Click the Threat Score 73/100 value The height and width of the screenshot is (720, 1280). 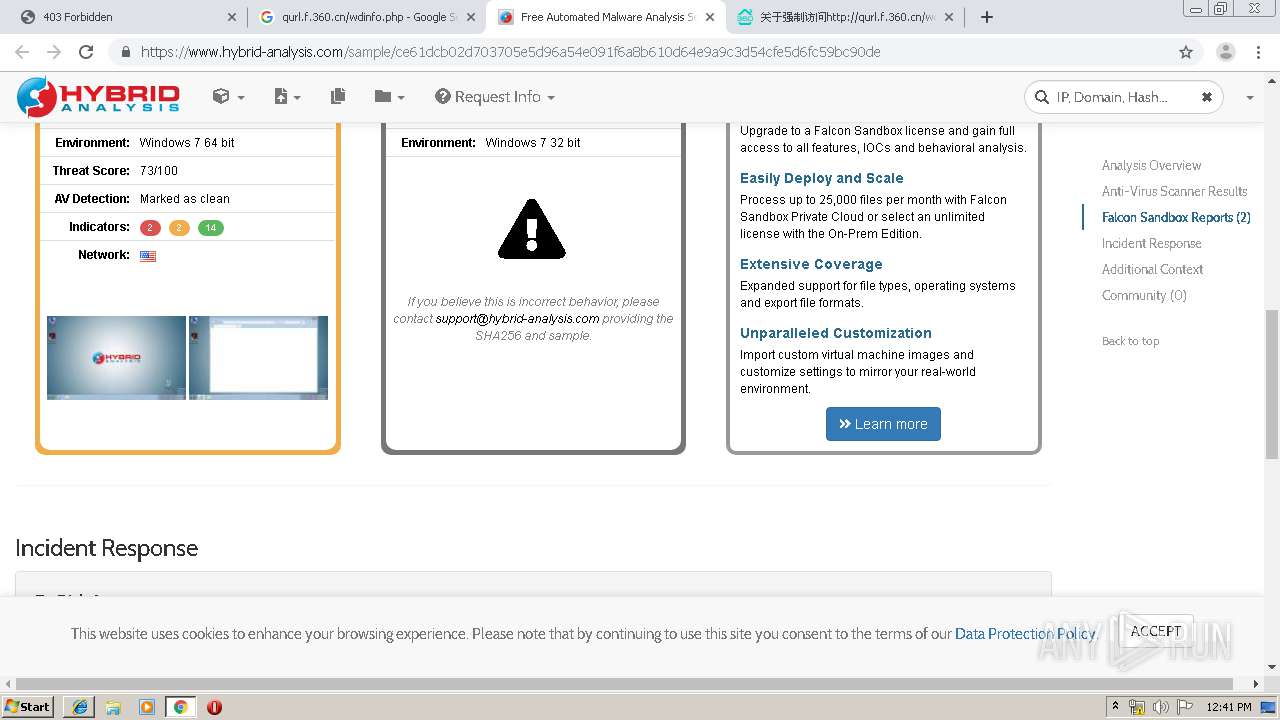pyautogui.click(x=159, y=171)
